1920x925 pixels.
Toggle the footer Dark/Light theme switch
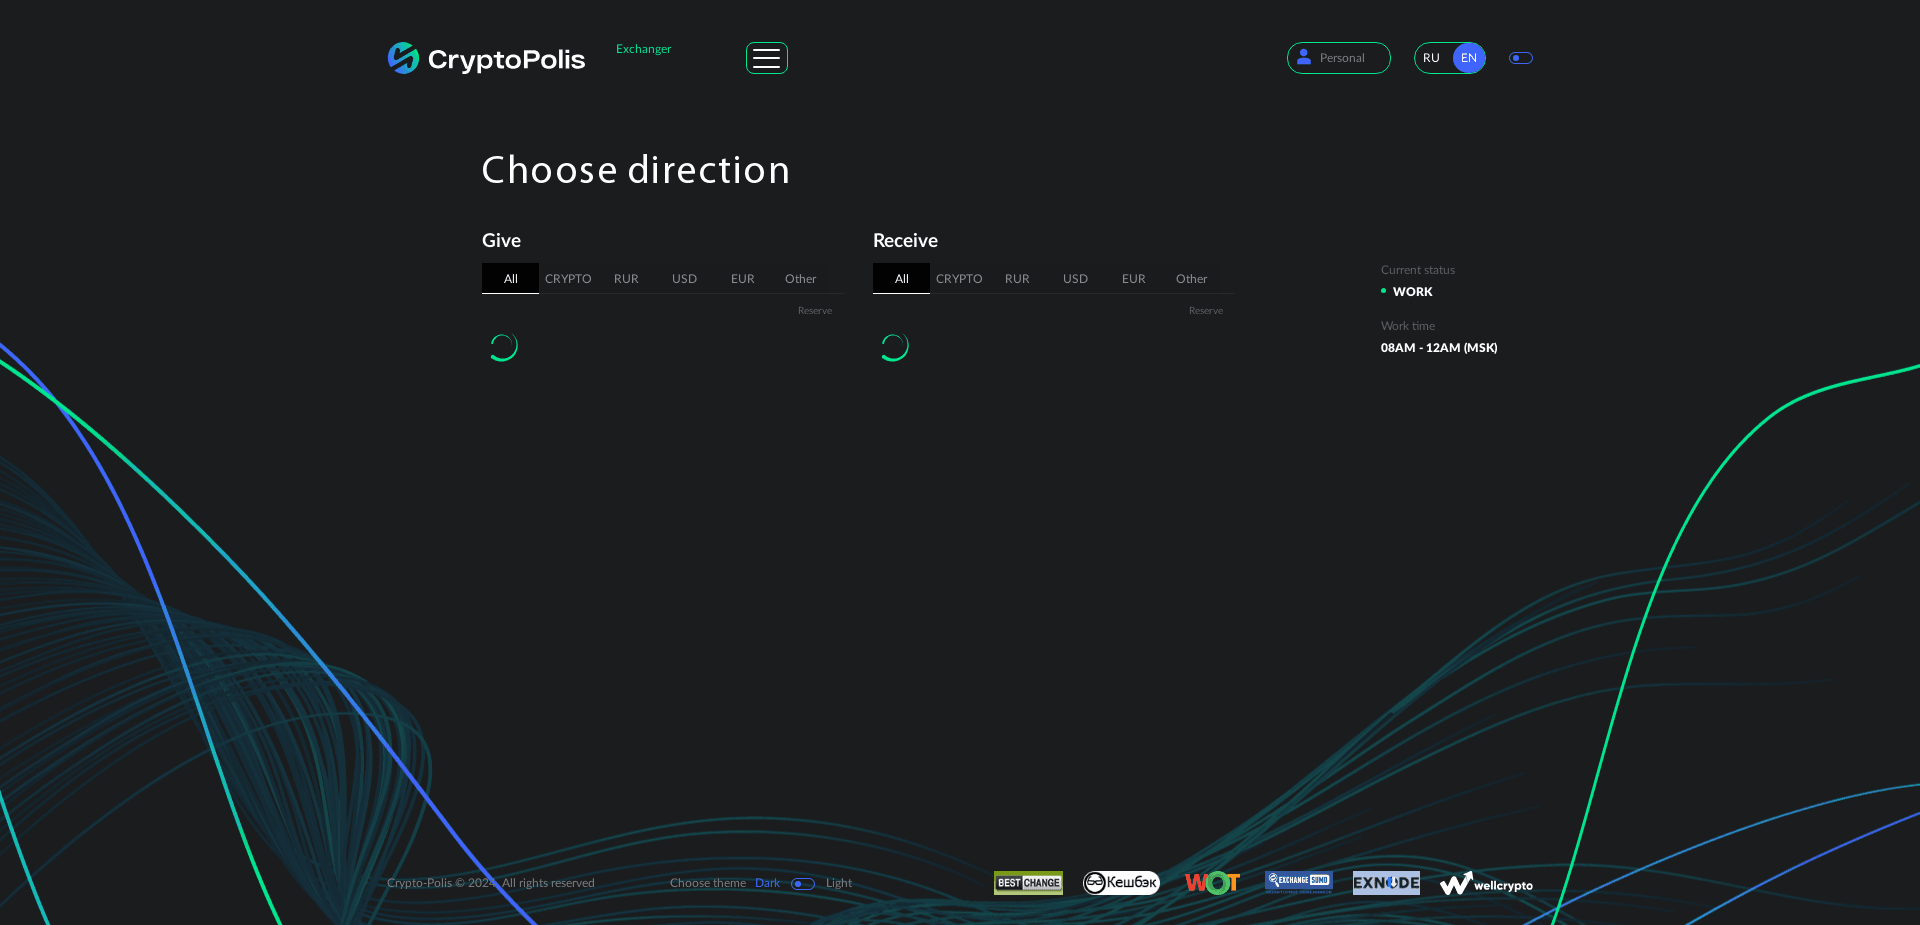click(803, 883)
